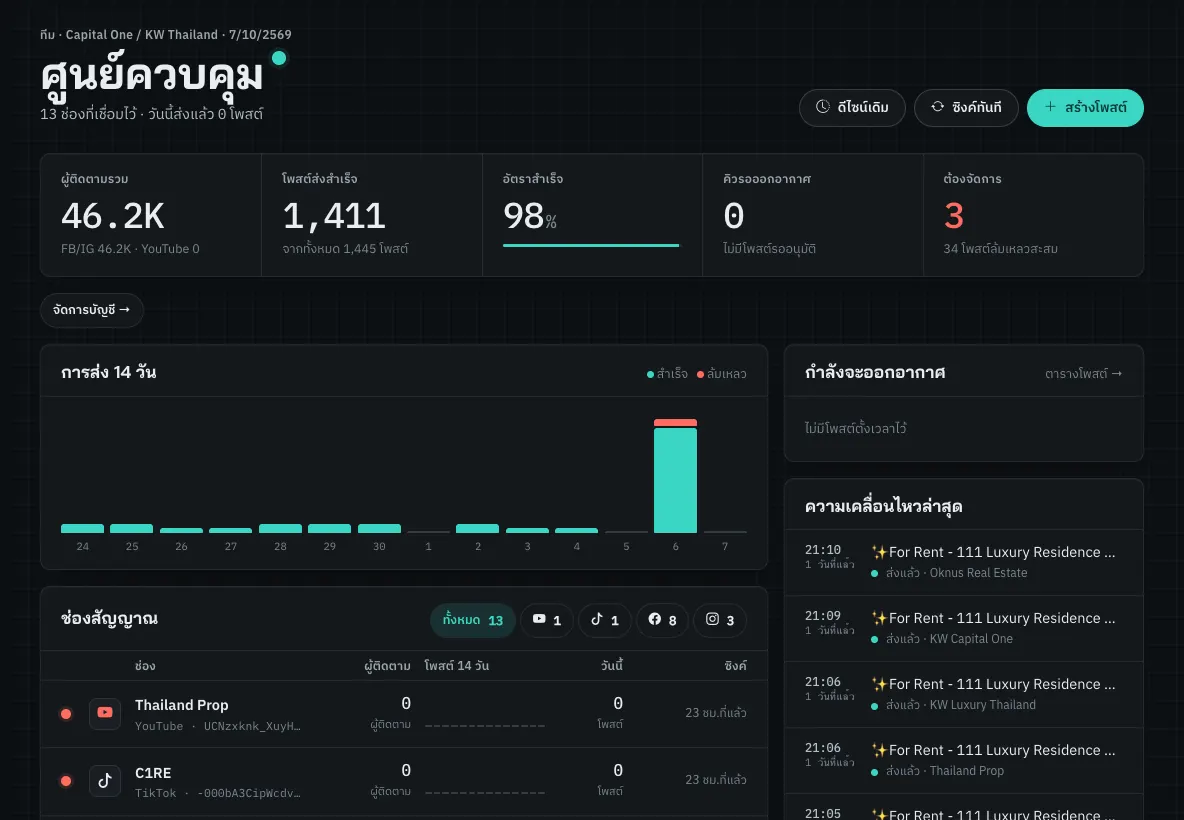Open the 21:10 Oknus Real Estate activity

tap(964, 563)
